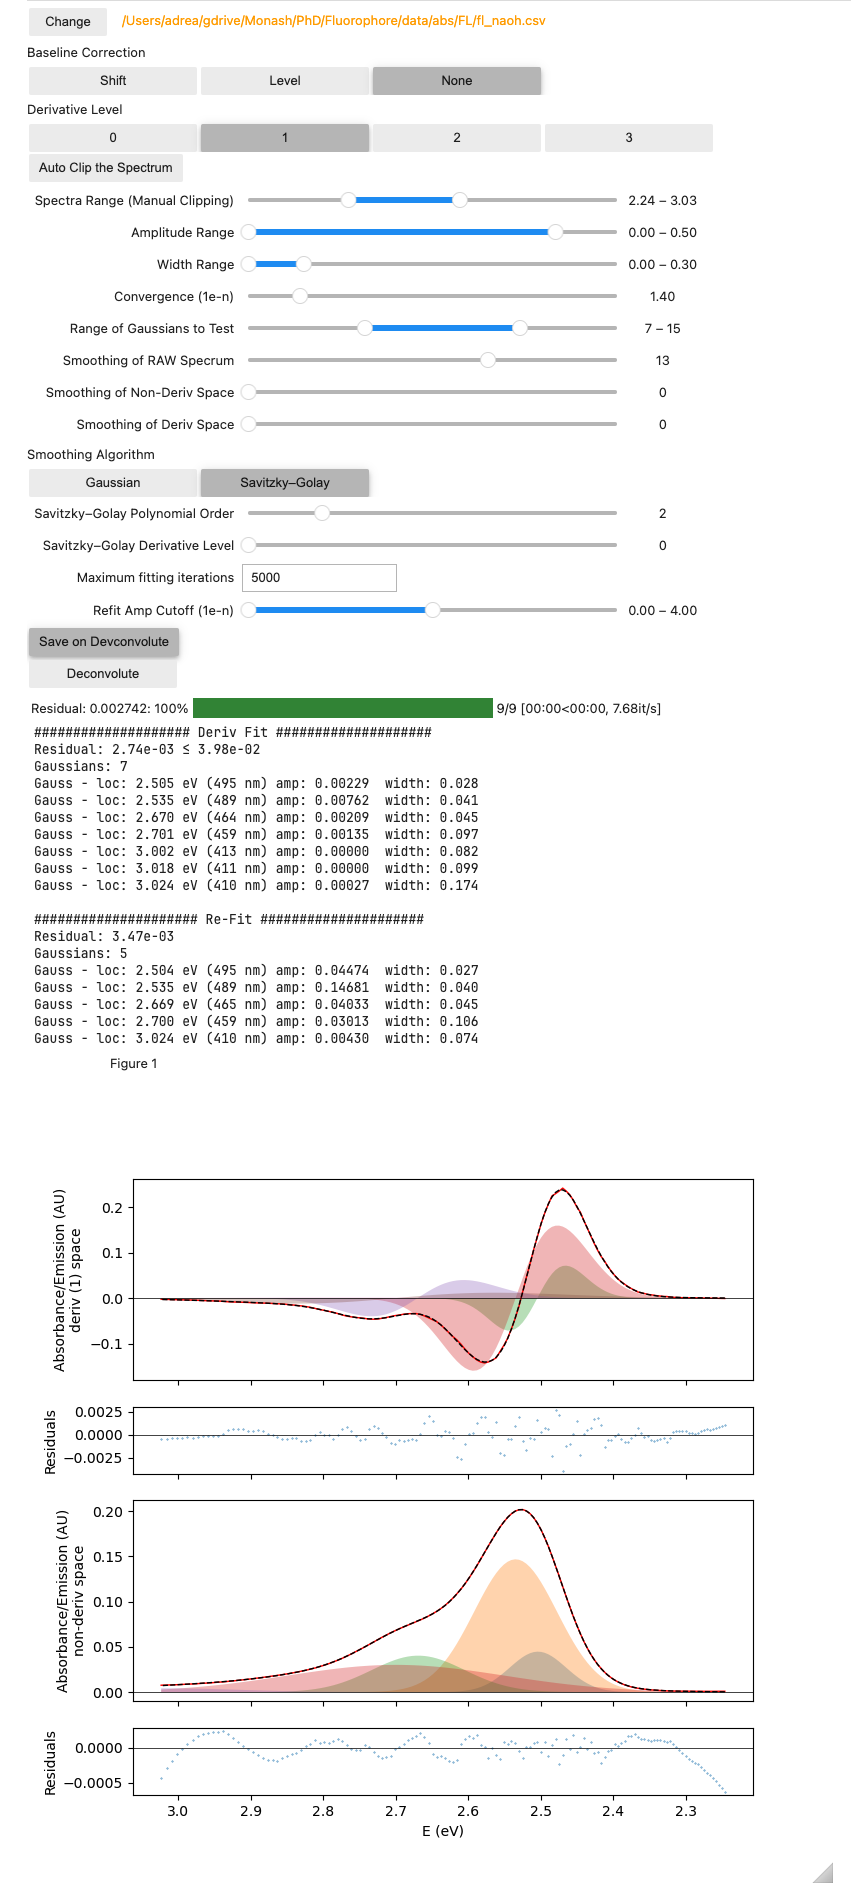This screenshot has width=851, height=1900.
Task: Click Width Range upper slider handle
Action: click(304, 264)
